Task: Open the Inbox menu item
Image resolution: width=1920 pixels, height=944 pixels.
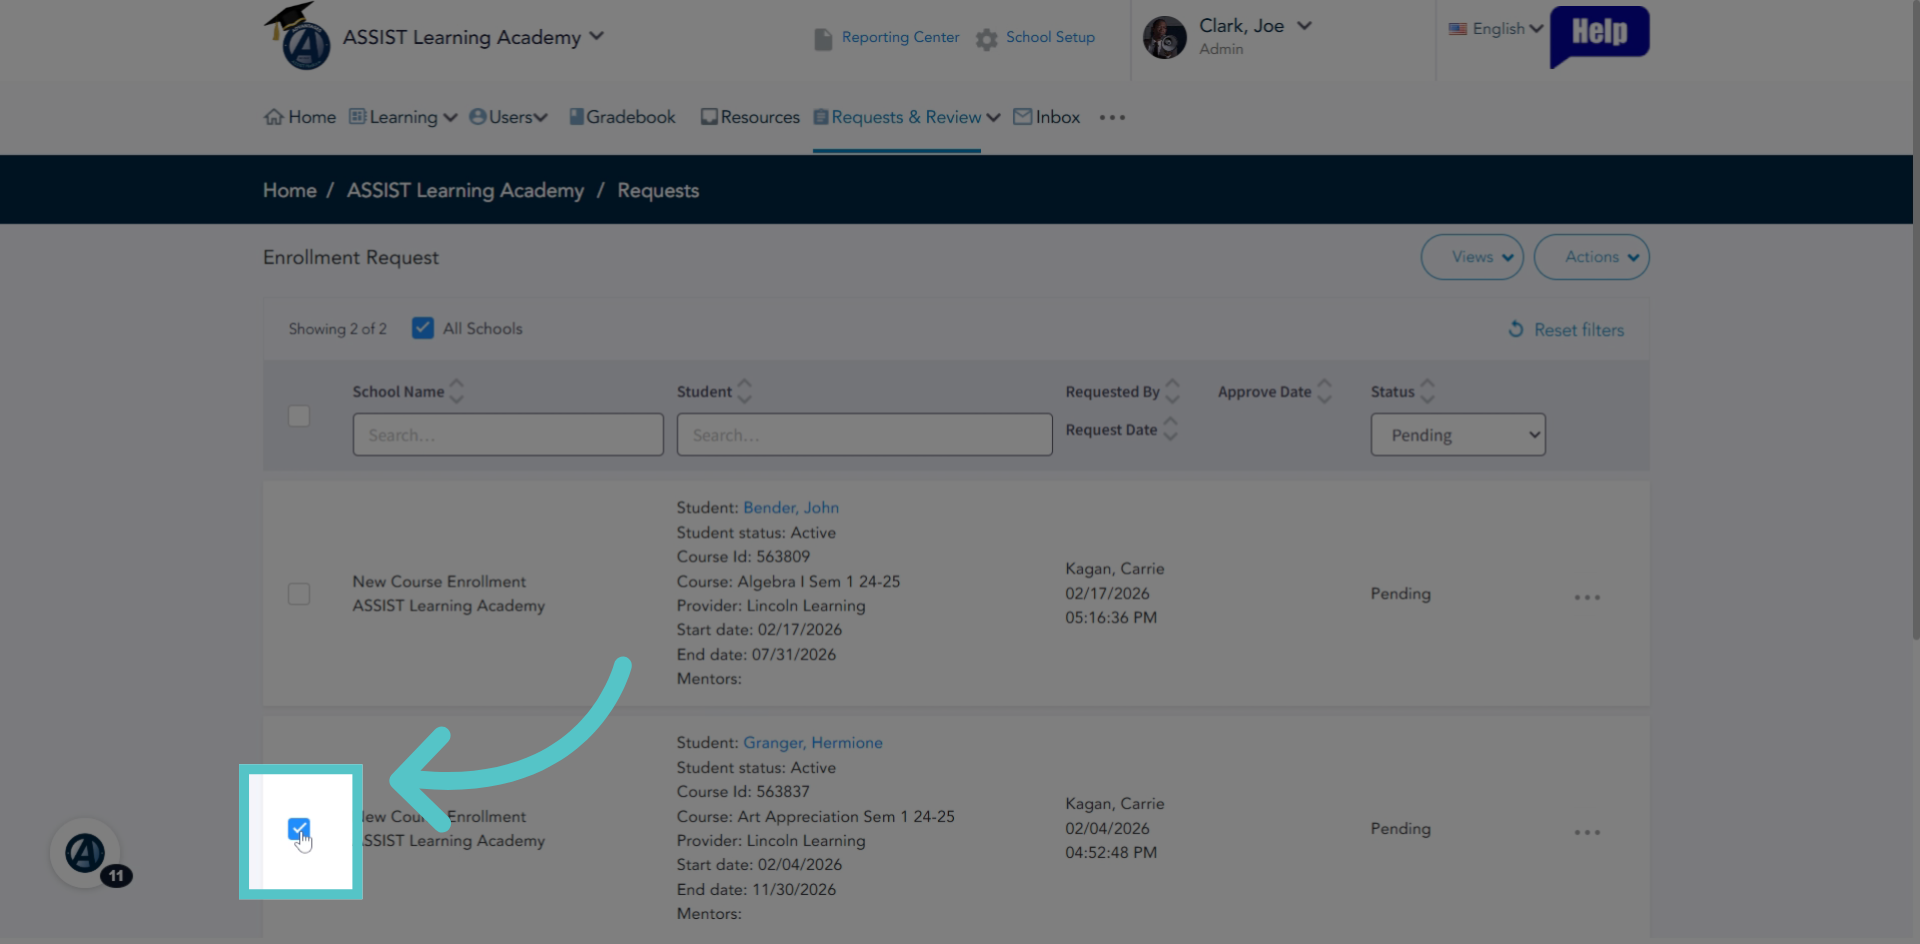Action: click(x=1047, y=117)
